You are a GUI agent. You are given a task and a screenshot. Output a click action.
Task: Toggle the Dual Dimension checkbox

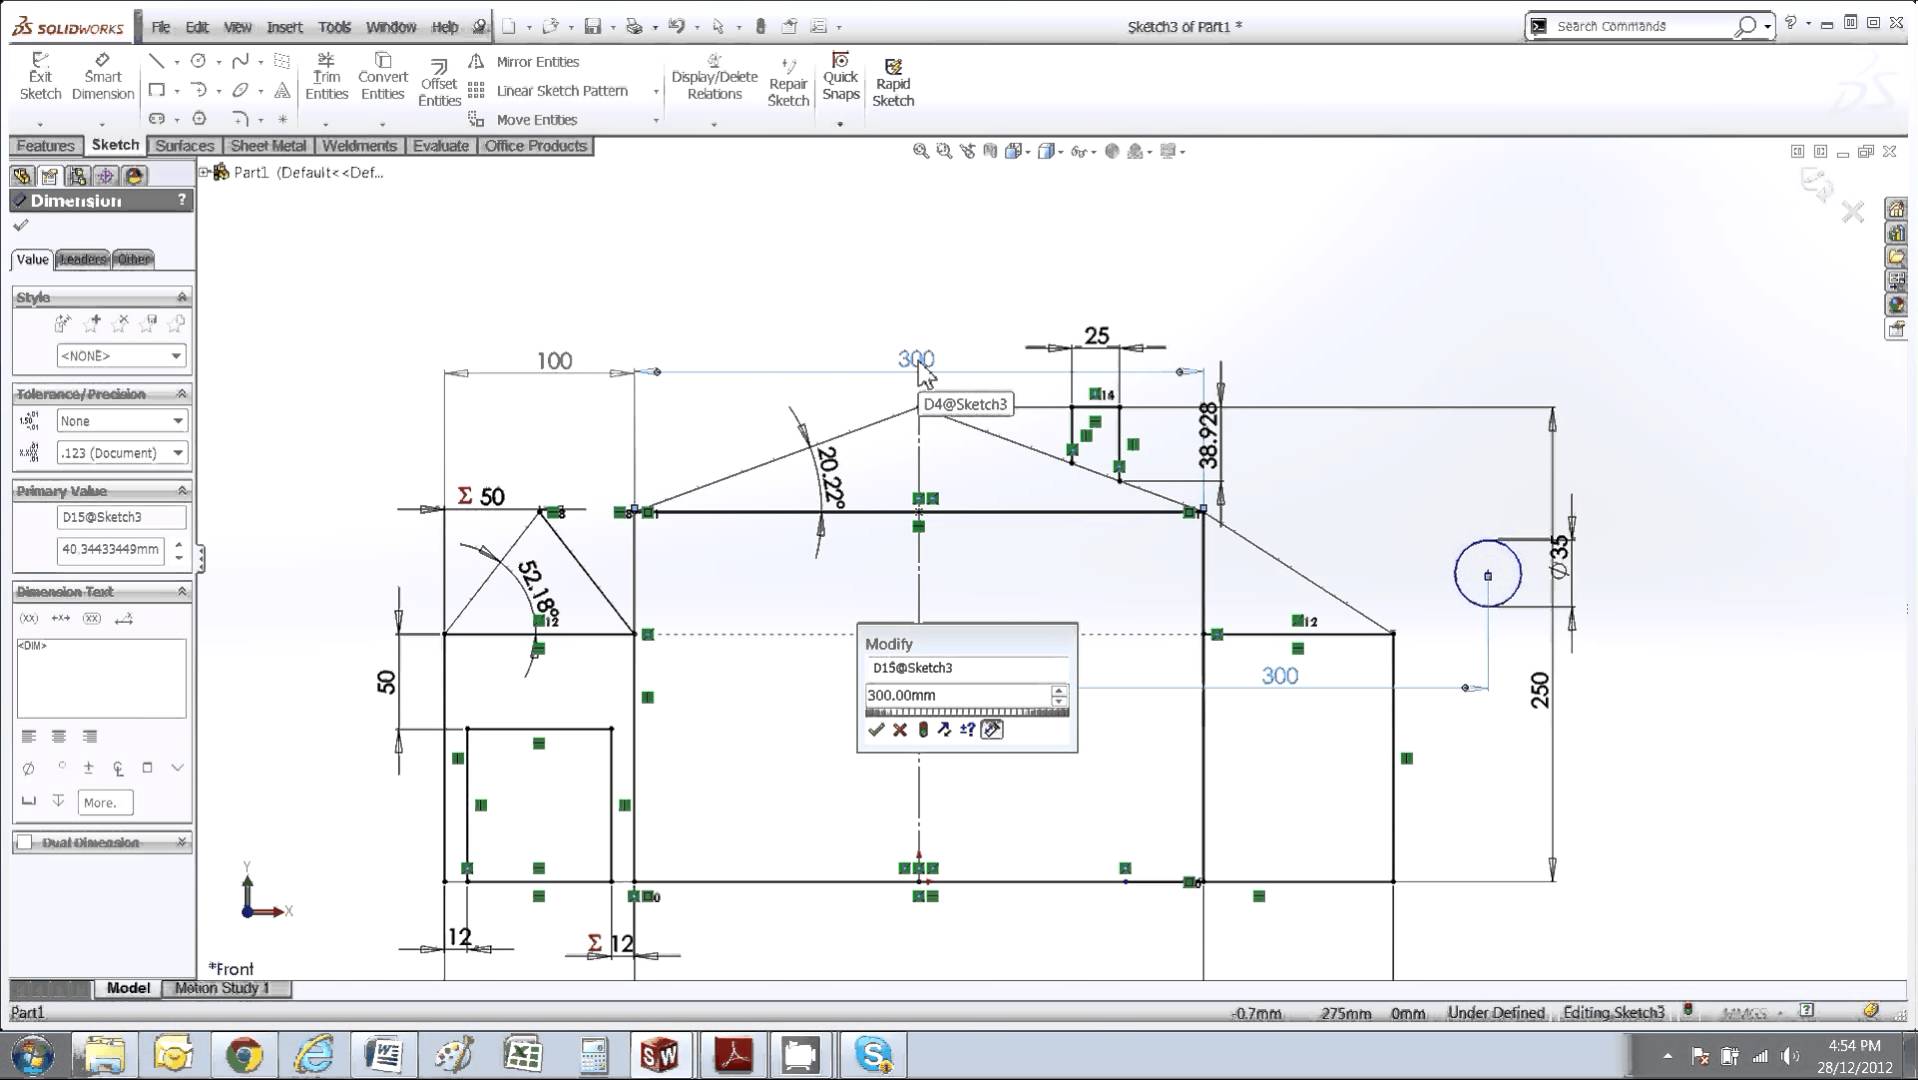tap(25, 842)
